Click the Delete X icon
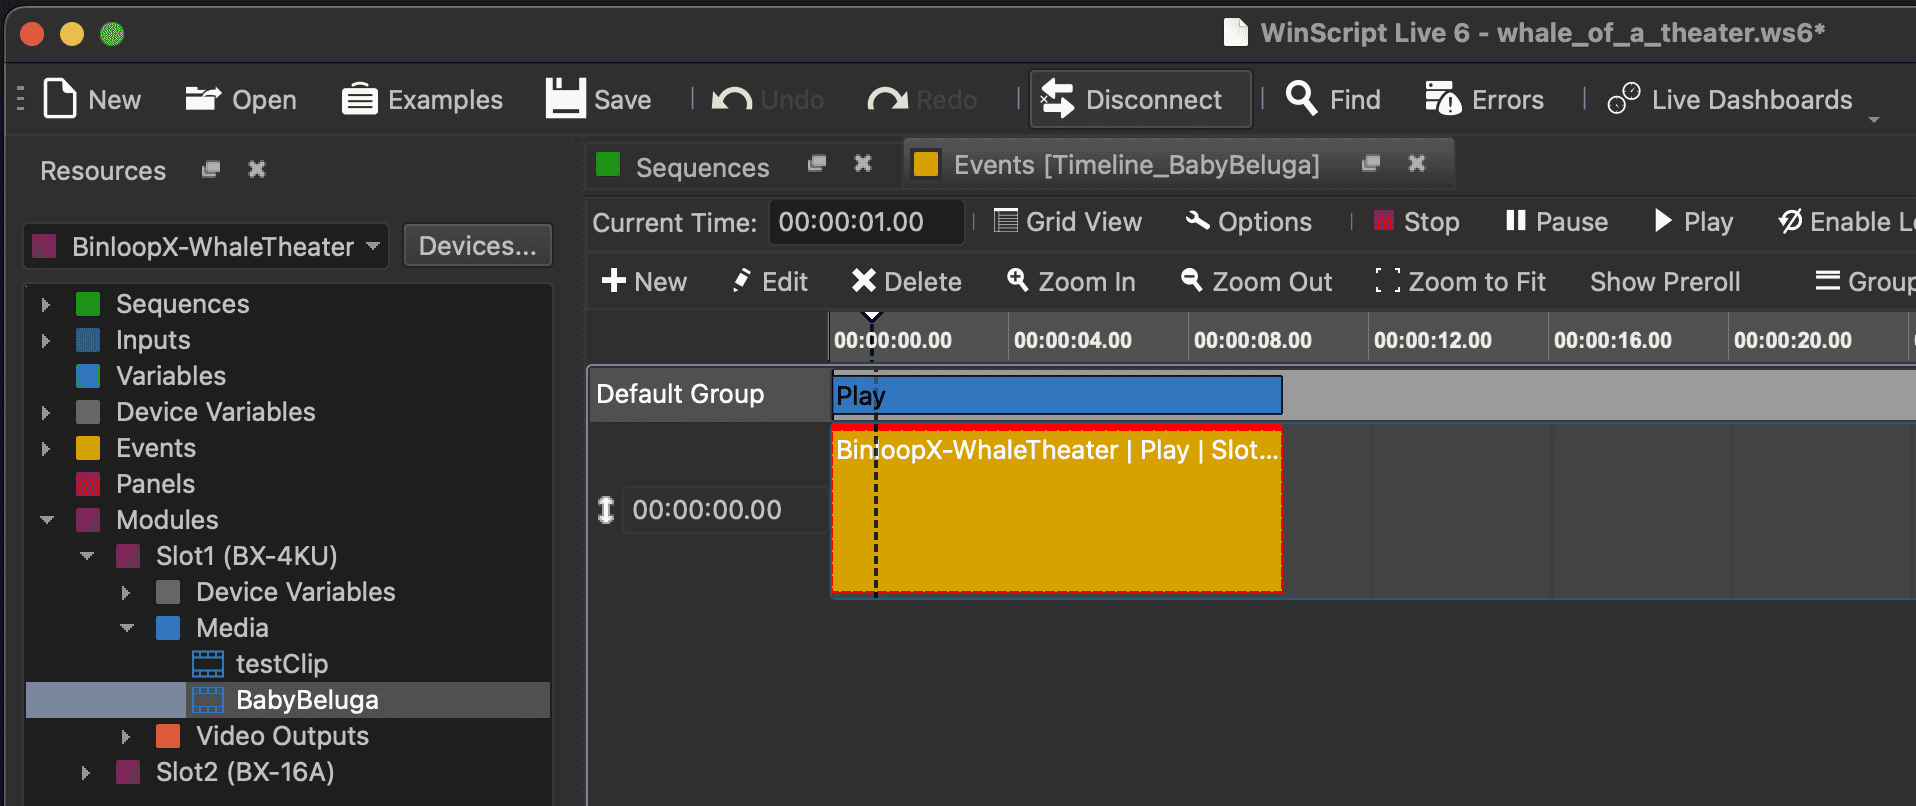Image resolution: width=1916 pixels, height=806 pixels. [863, 281]
